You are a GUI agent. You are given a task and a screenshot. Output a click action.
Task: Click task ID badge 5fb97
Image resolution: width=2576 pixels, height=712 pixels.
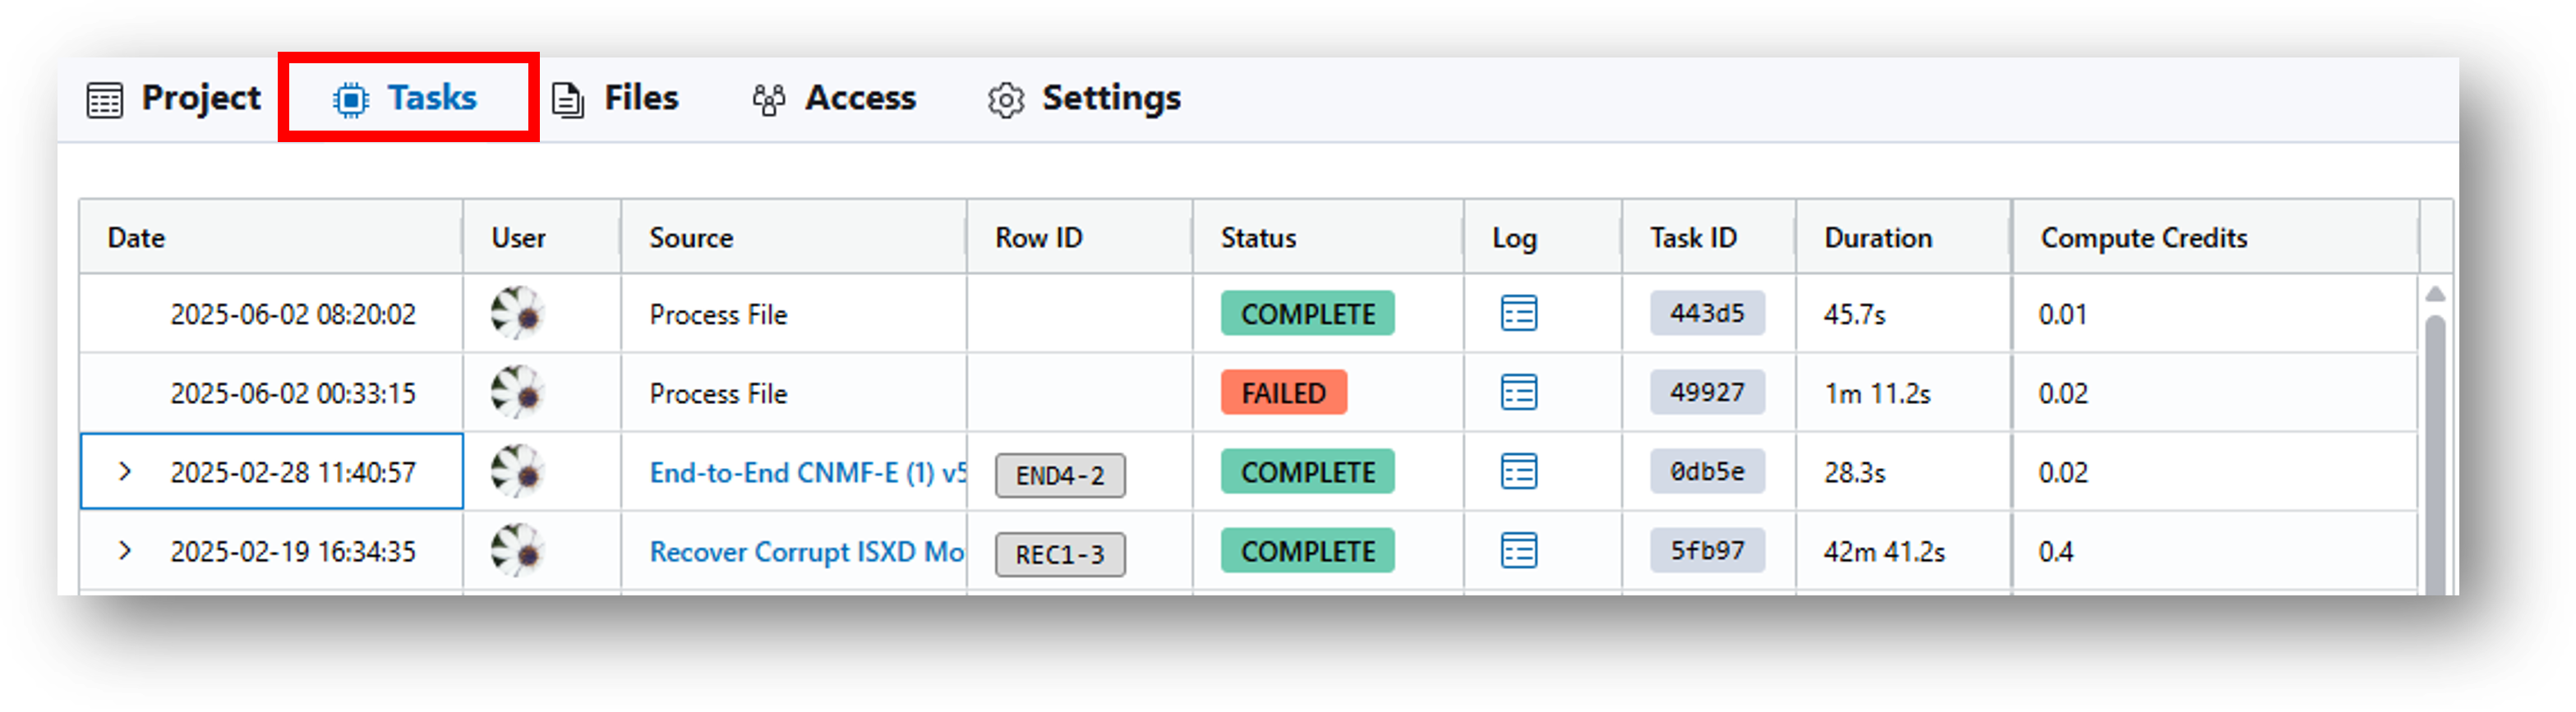[1707, 550]
